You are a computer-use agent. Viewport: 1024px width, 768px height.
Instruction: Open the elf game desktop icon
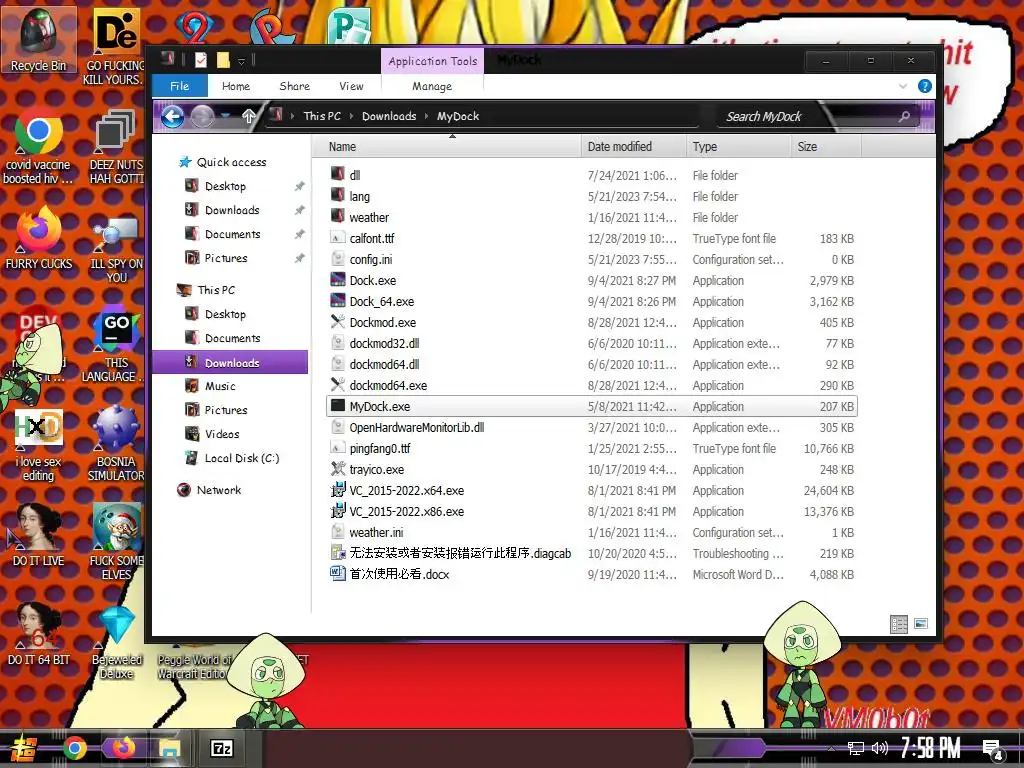[x=116, y=541]
